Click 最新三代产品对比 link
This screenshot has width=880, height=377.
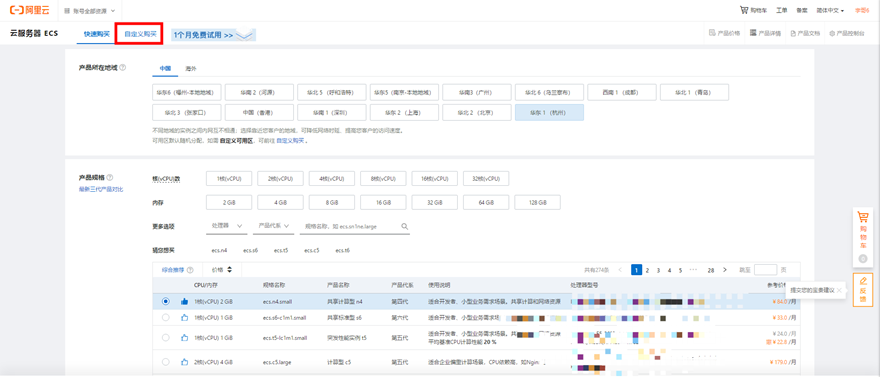click(101, 189)
